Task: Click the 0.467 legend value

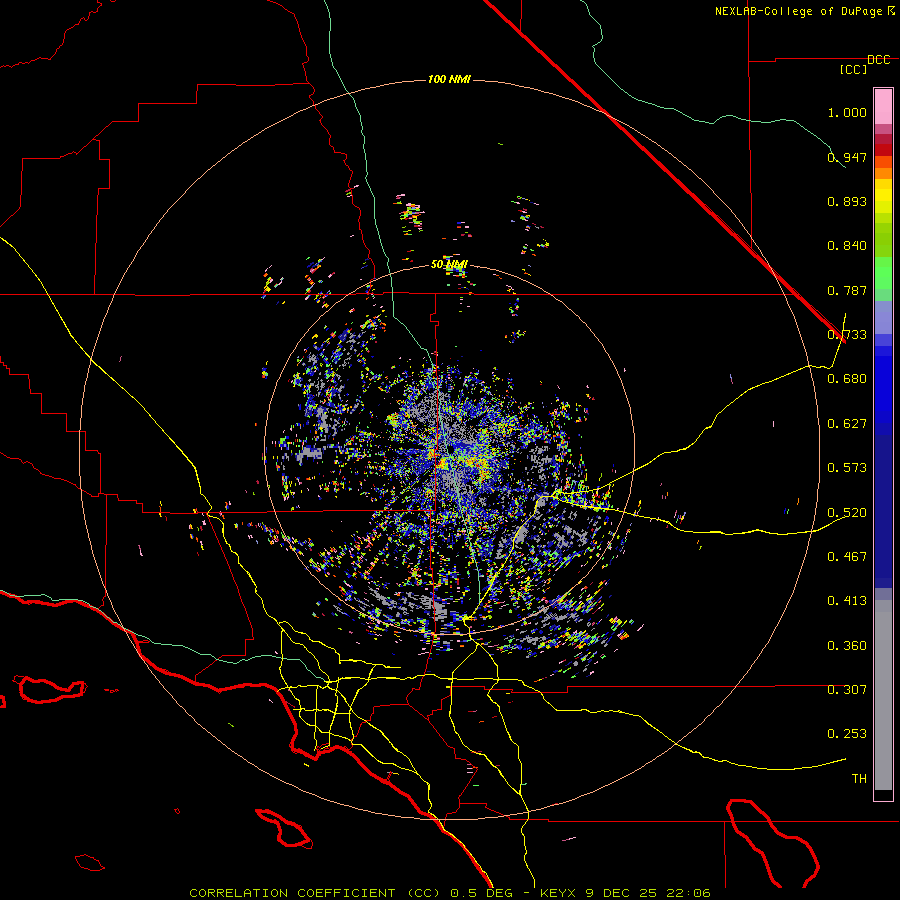Action: click(x=847, y=557)
